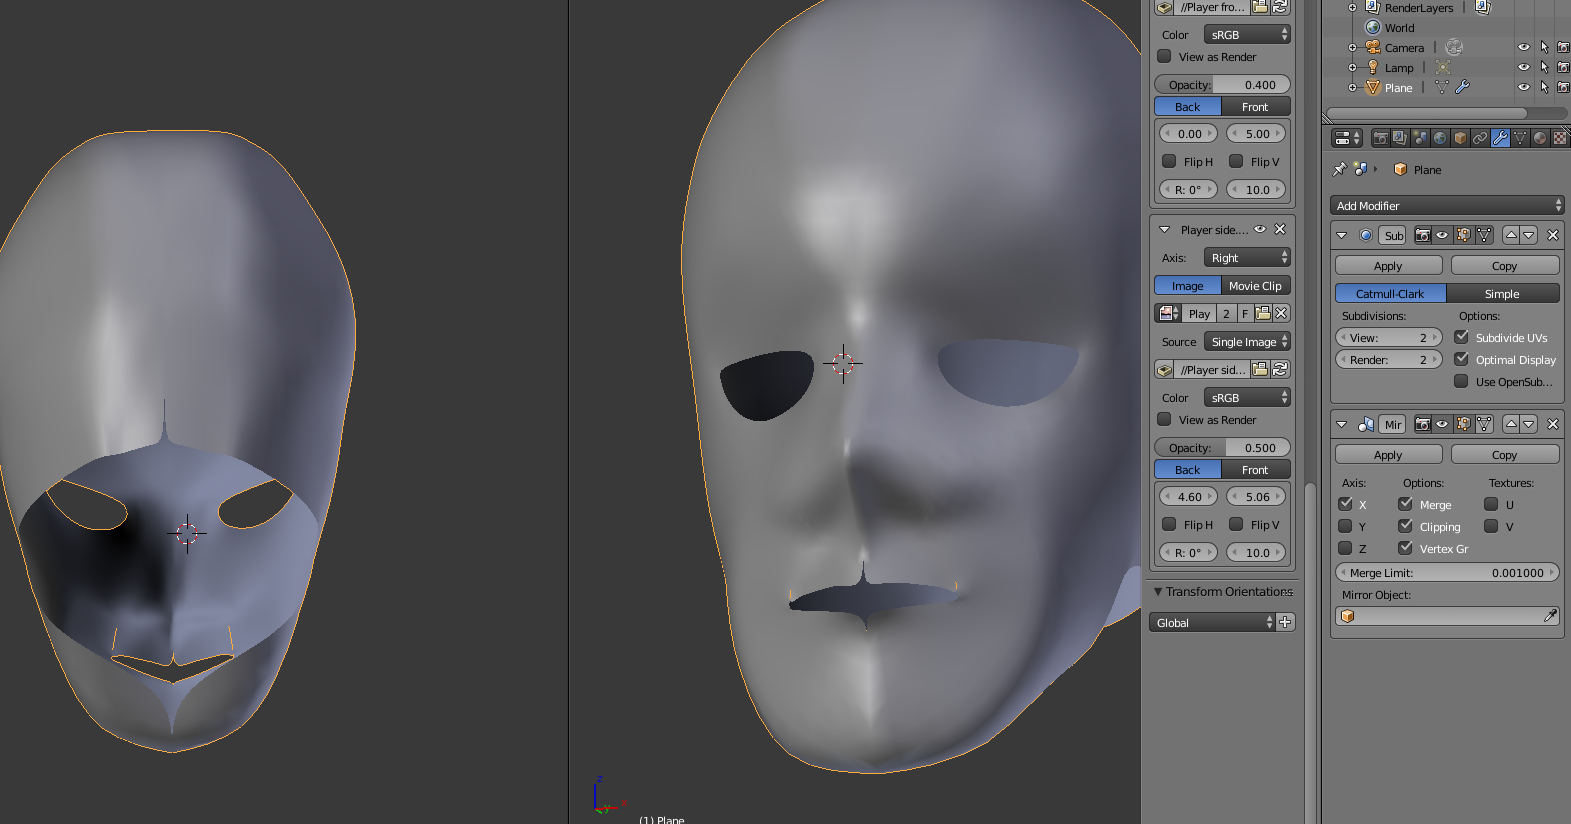Open the Object Data tab (triangle mesh icon)
1571x824 pixels.
(x=1520, y=138)
